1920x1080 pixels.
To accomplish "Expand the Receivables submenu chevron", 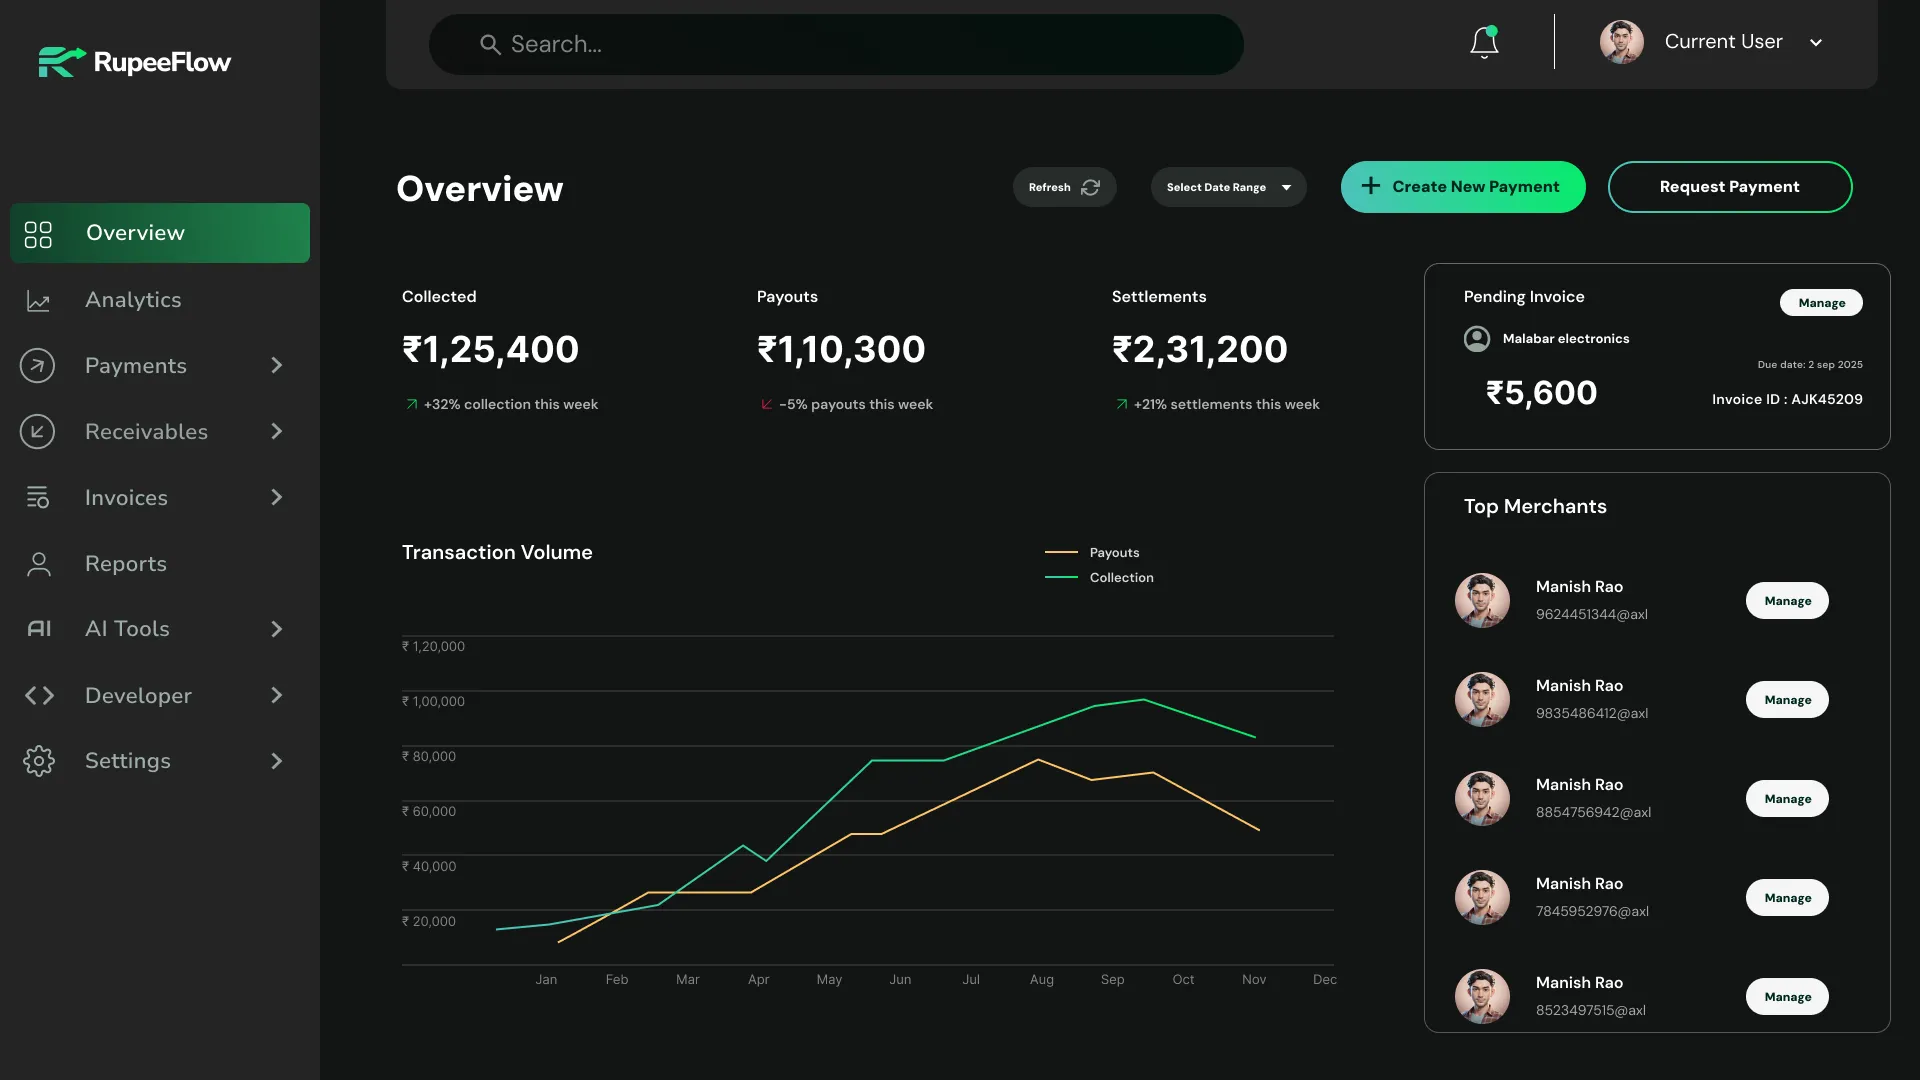I will point(277,432).
